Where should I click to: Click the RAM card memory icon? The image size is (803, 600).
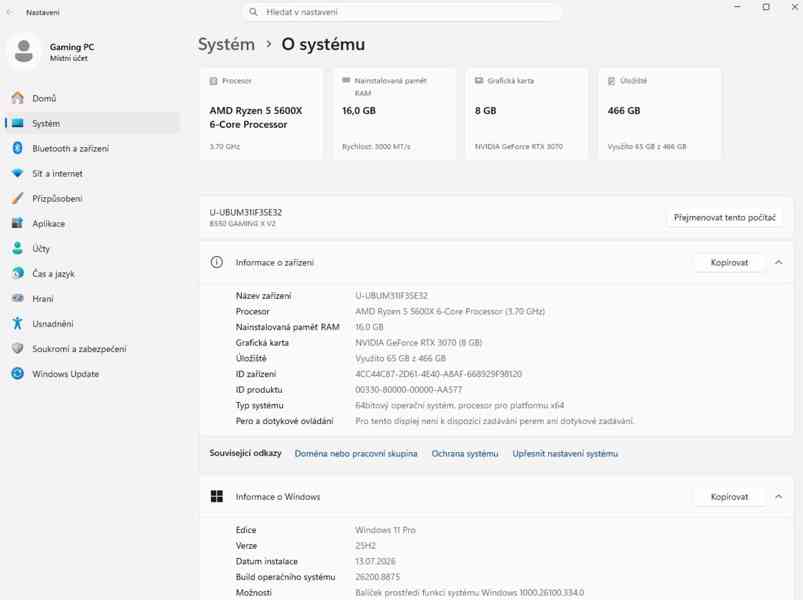346,80
